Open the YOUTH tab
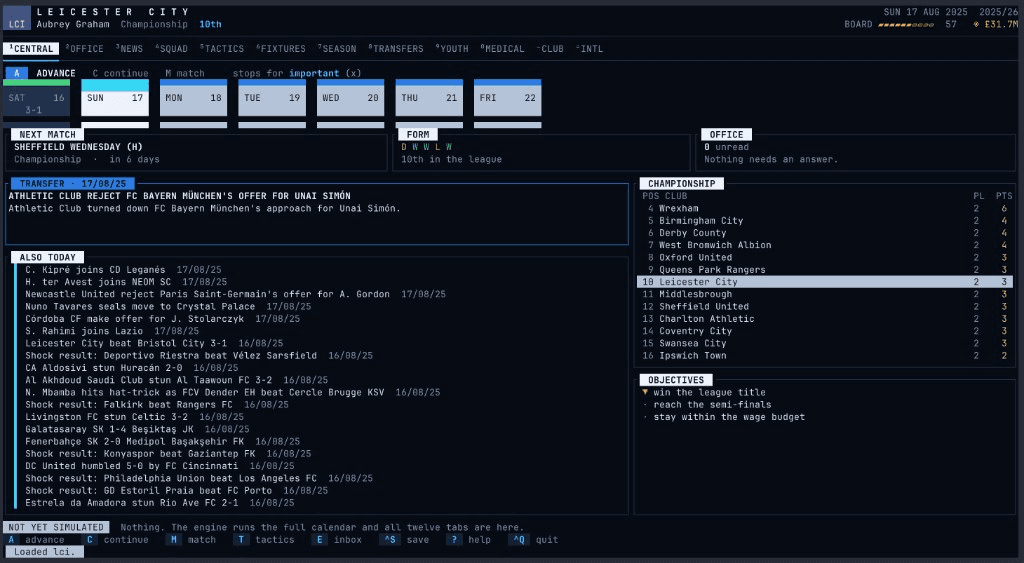1024x563 pixels. [452, 49]
